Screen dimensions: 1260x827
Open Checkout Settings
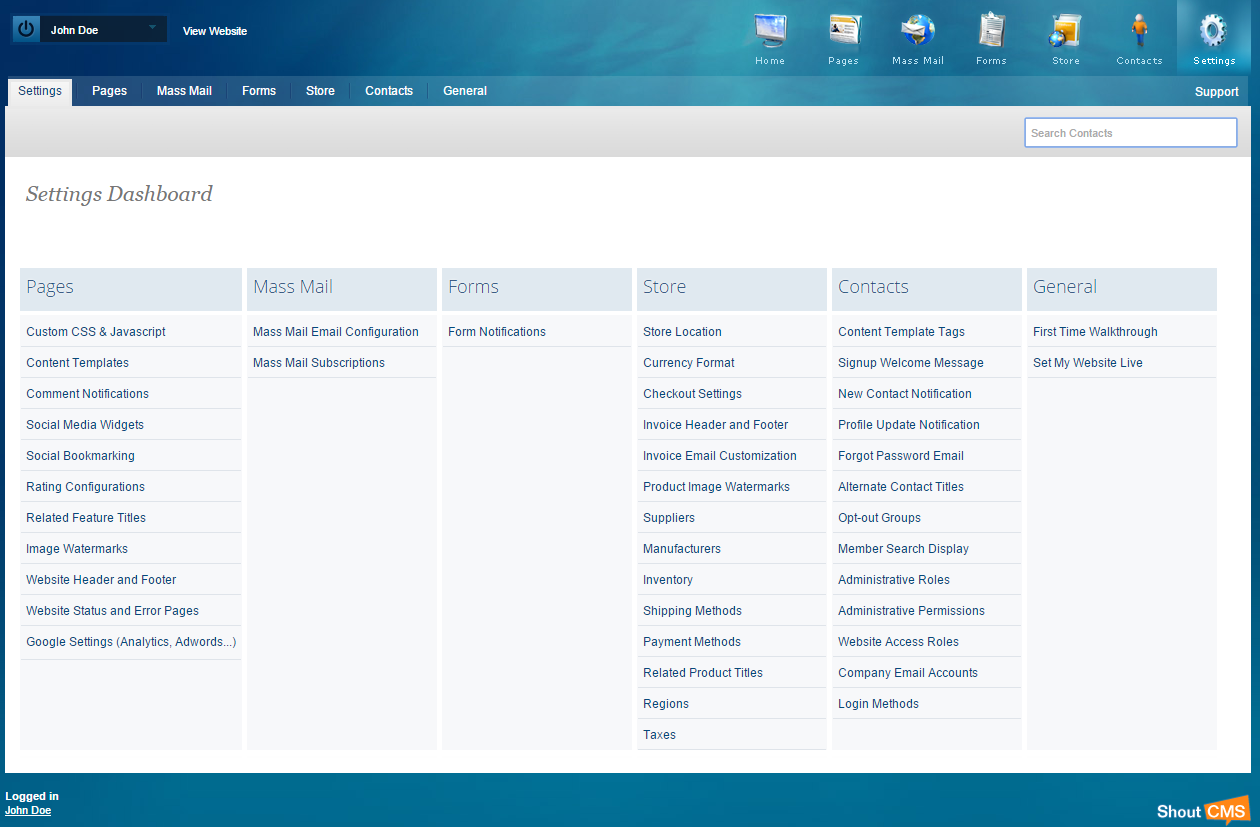point(693,394)
